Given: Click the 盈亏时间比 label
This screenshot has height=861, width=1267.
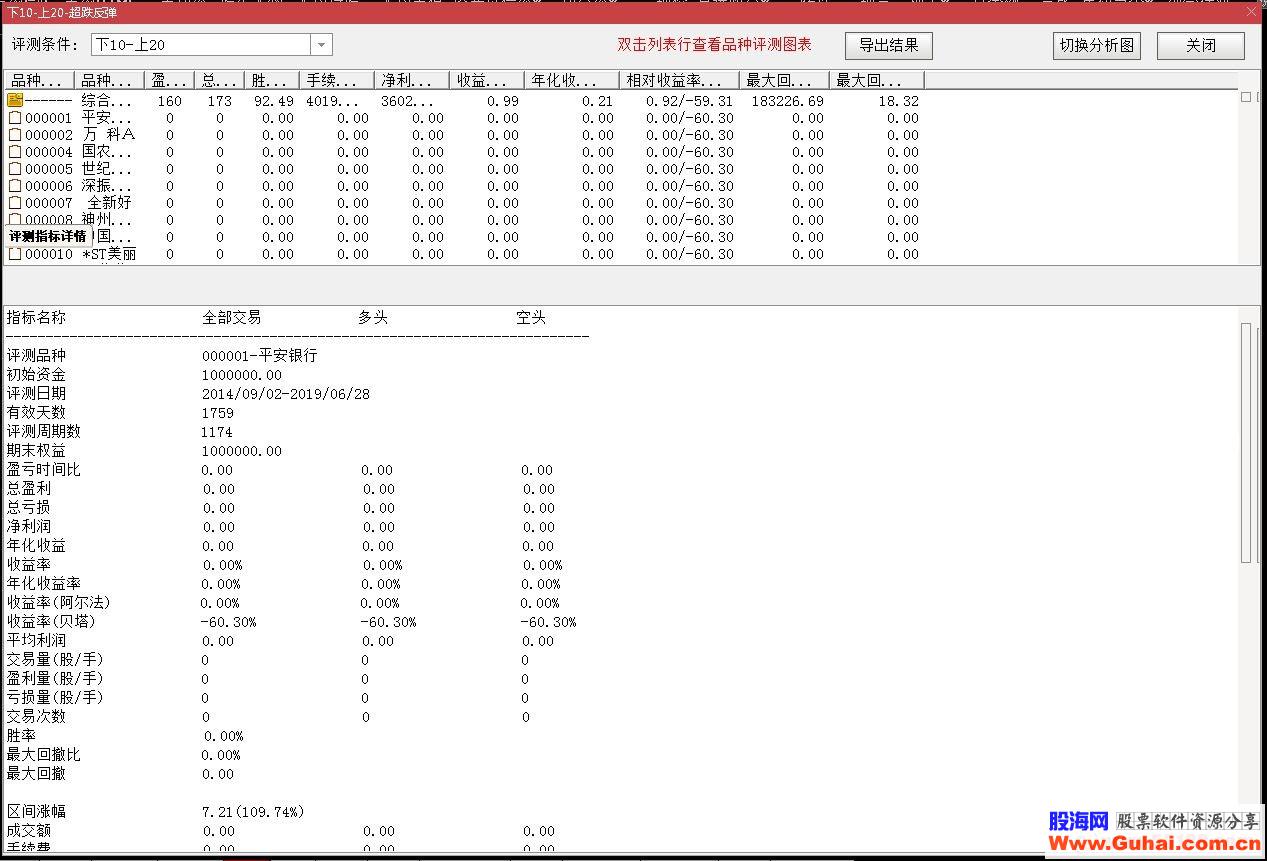Looking at the screenshot, I should pyautogui.click(x=44, y=470).
